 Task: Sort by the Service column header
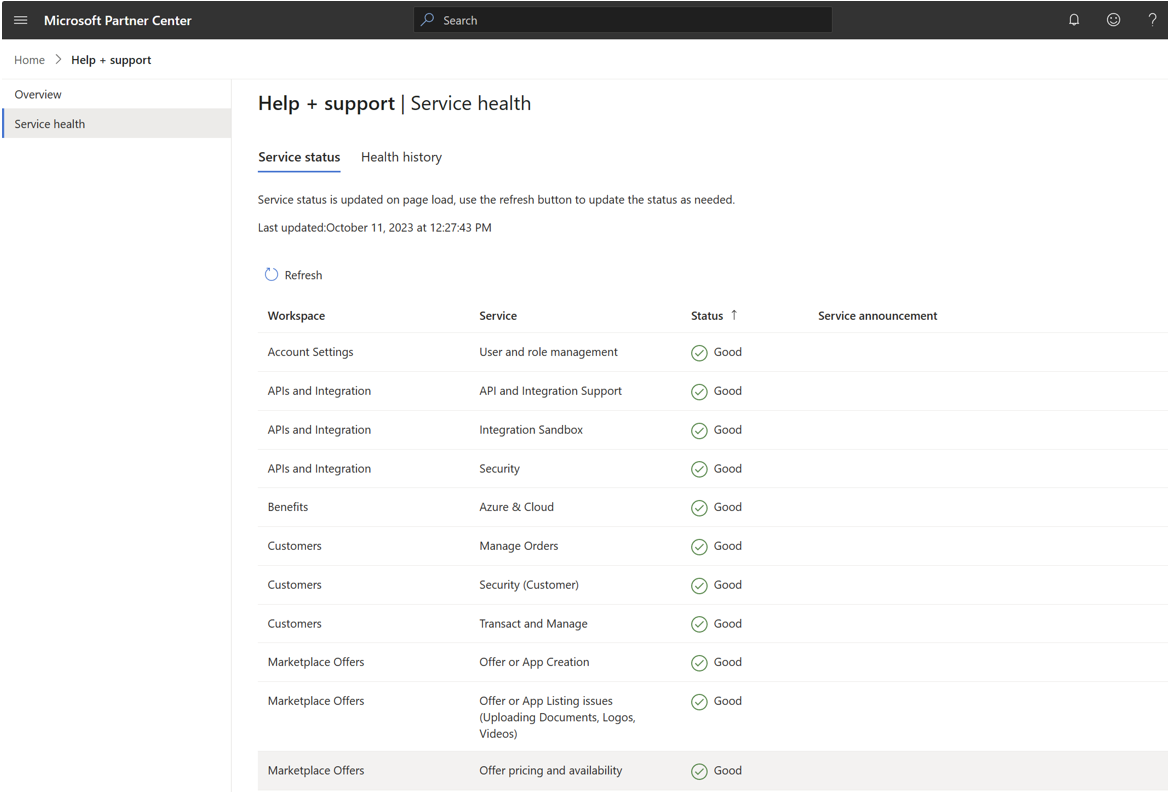point(498,316)
